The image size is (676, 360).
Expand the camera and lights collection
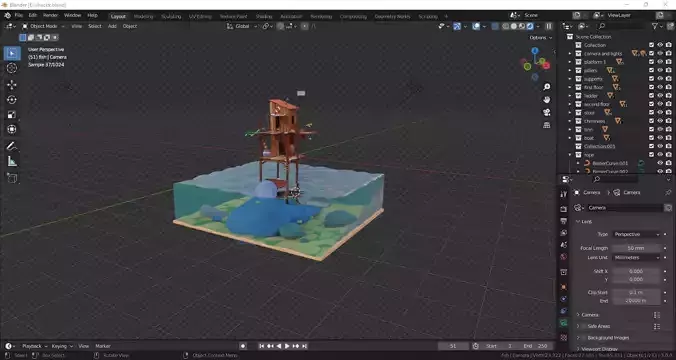coord(570,53)
